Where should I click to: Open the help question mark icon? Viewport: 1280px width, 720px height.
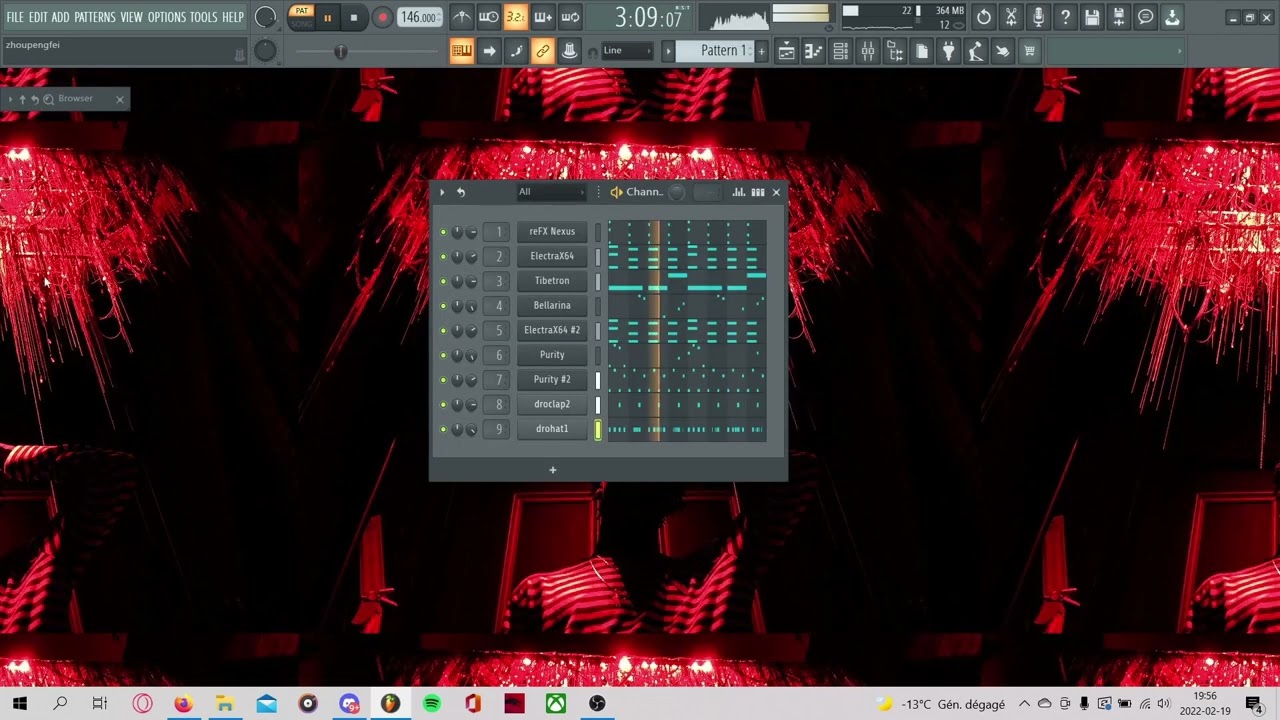click(1065, 17)
